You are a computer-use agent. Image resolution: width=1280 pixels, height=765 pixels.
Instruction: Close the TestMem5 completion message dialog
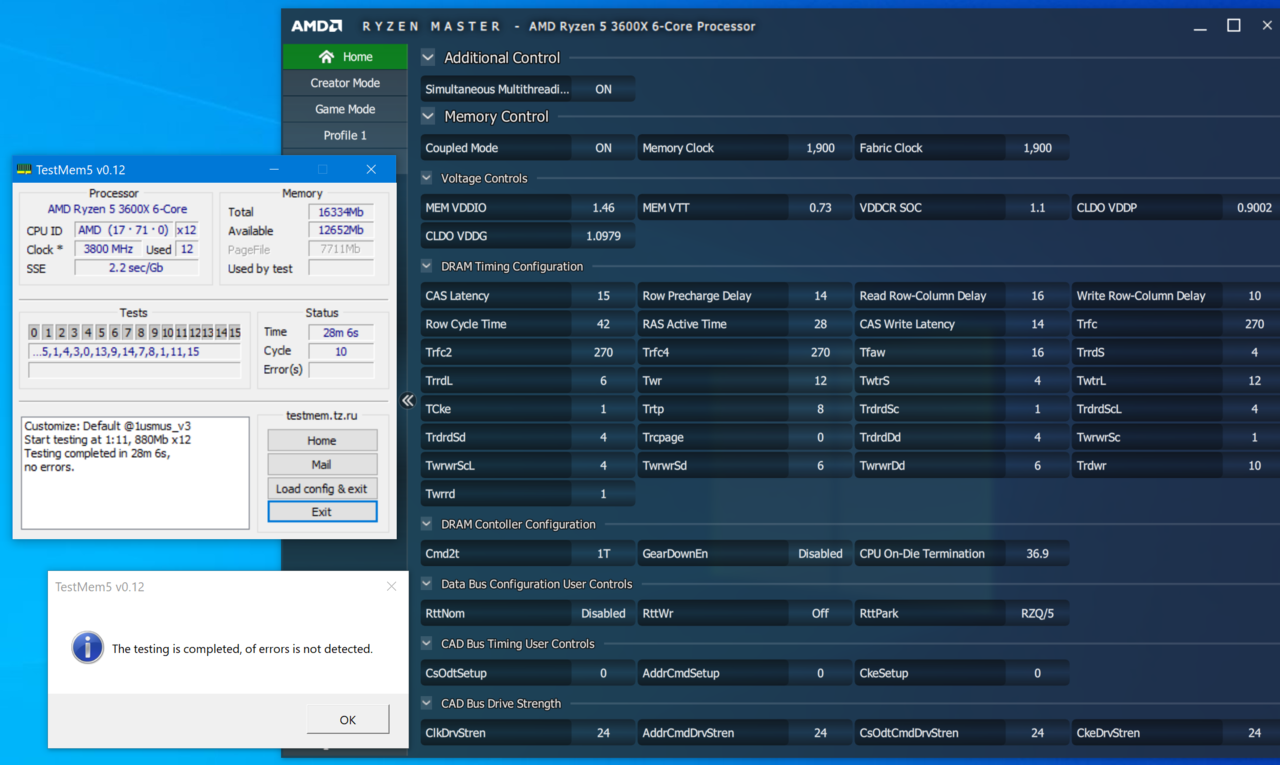391,586
